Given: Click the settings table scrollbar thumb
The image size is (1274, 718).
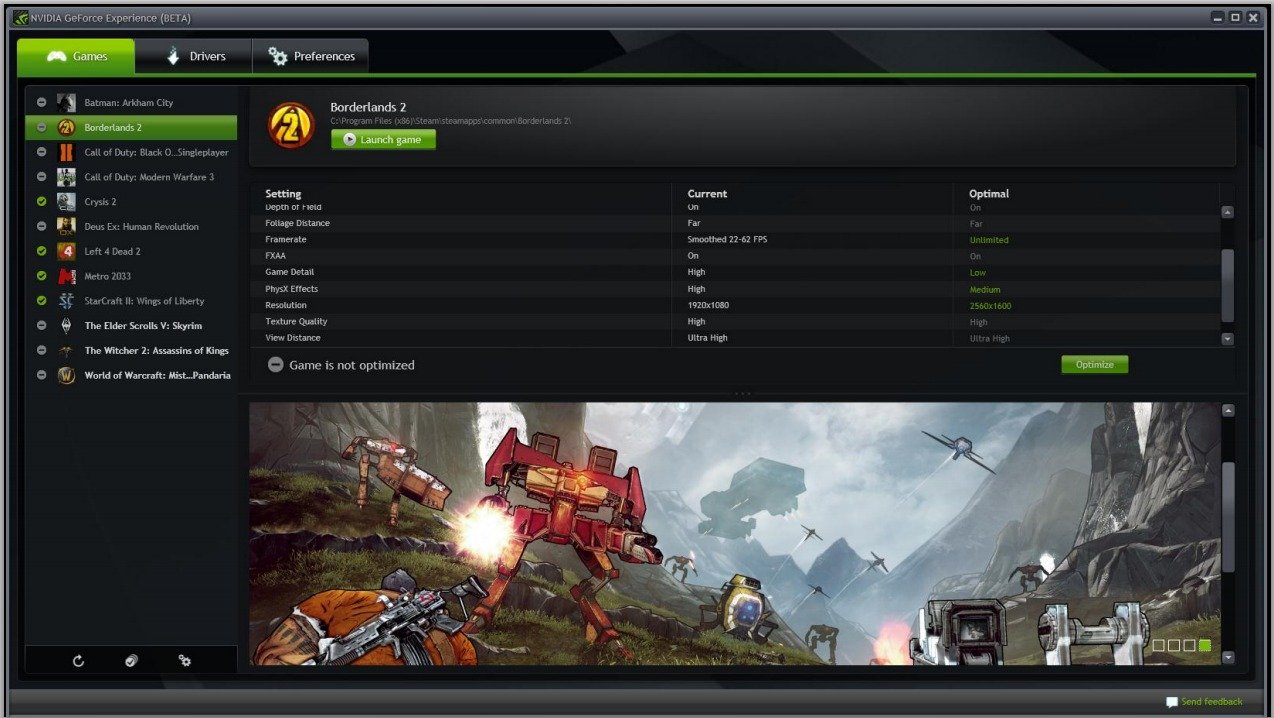Looking at the screenshot, I should [x=1228, y=286].
